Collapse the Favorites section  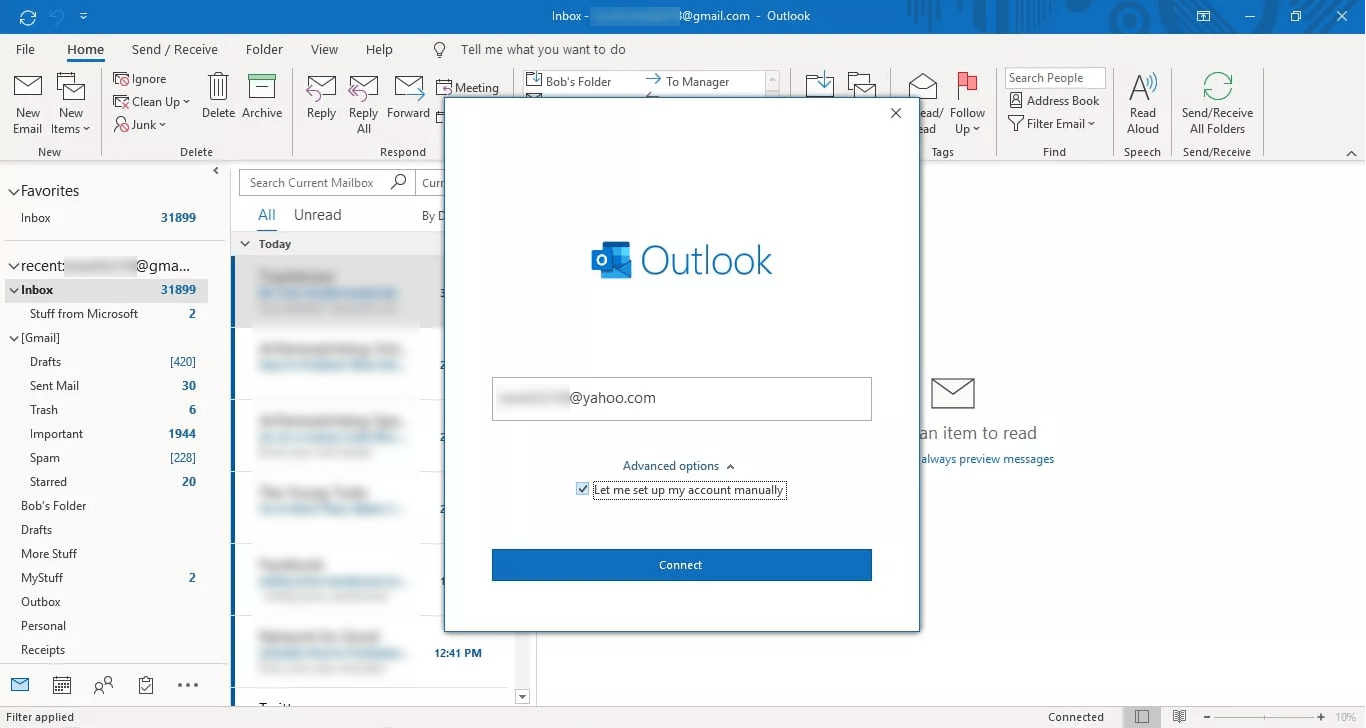point(13,191)
